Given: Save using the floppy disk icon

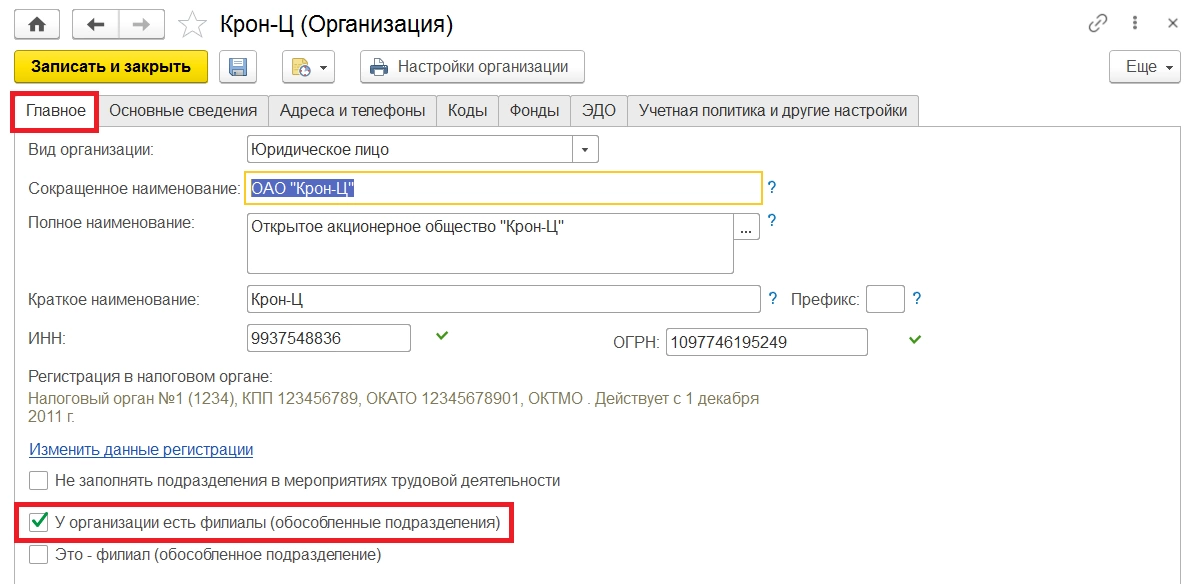Looking at the screenshot, I should pos(238,67).
